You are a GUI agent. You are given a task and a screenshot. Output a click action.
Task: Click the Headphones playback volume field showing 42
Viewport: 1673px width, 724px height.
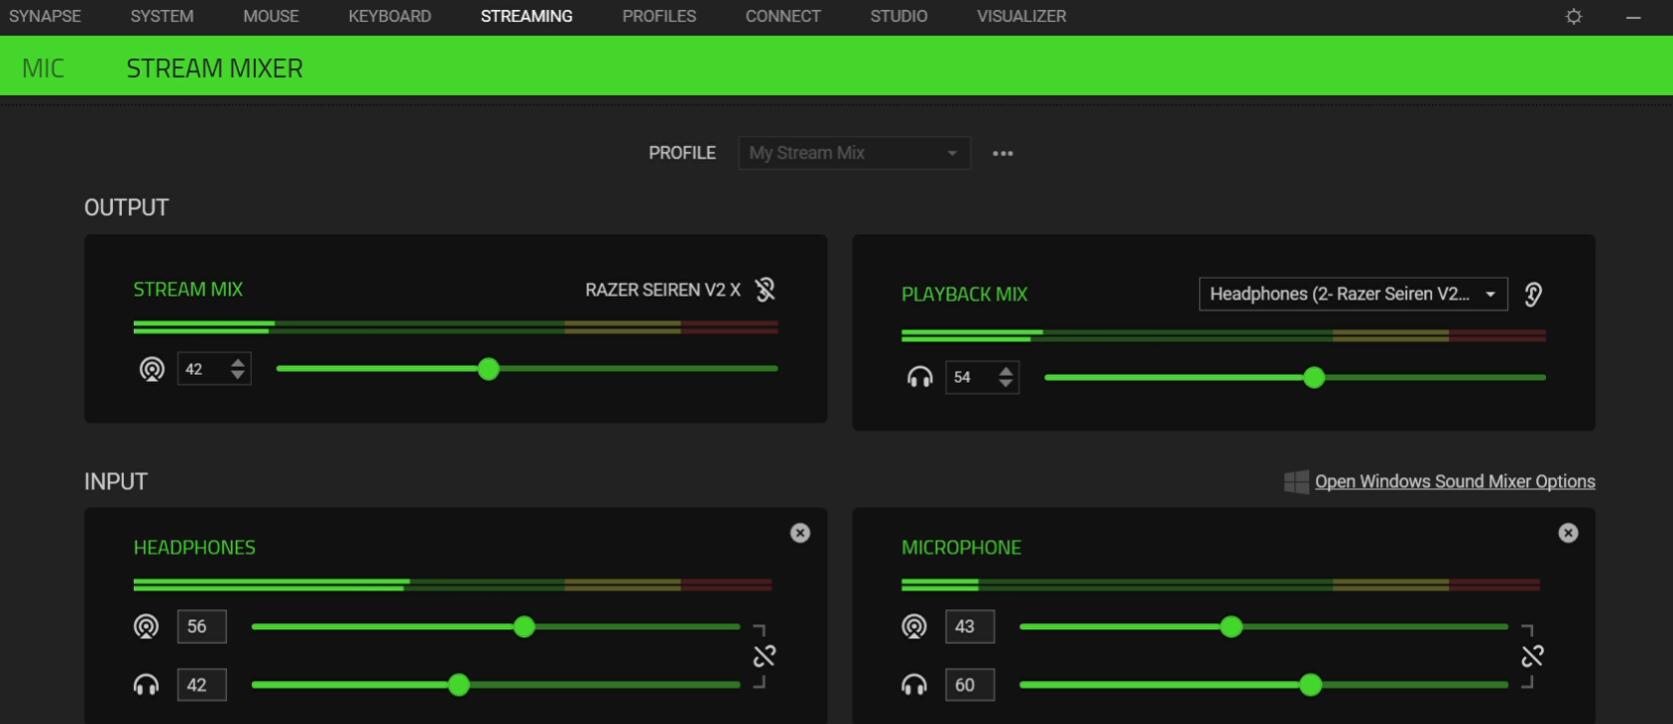[201, 685]
